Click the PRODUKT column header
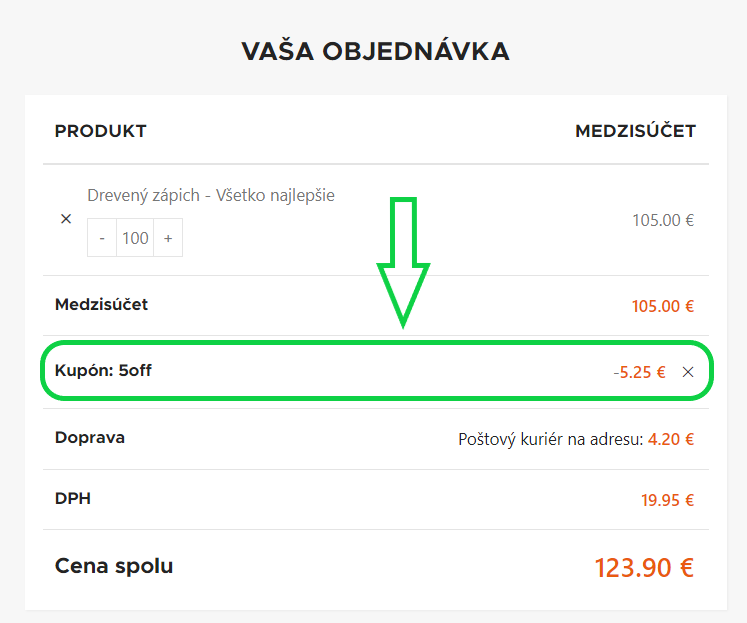747x623 pixels. point(101,131)
